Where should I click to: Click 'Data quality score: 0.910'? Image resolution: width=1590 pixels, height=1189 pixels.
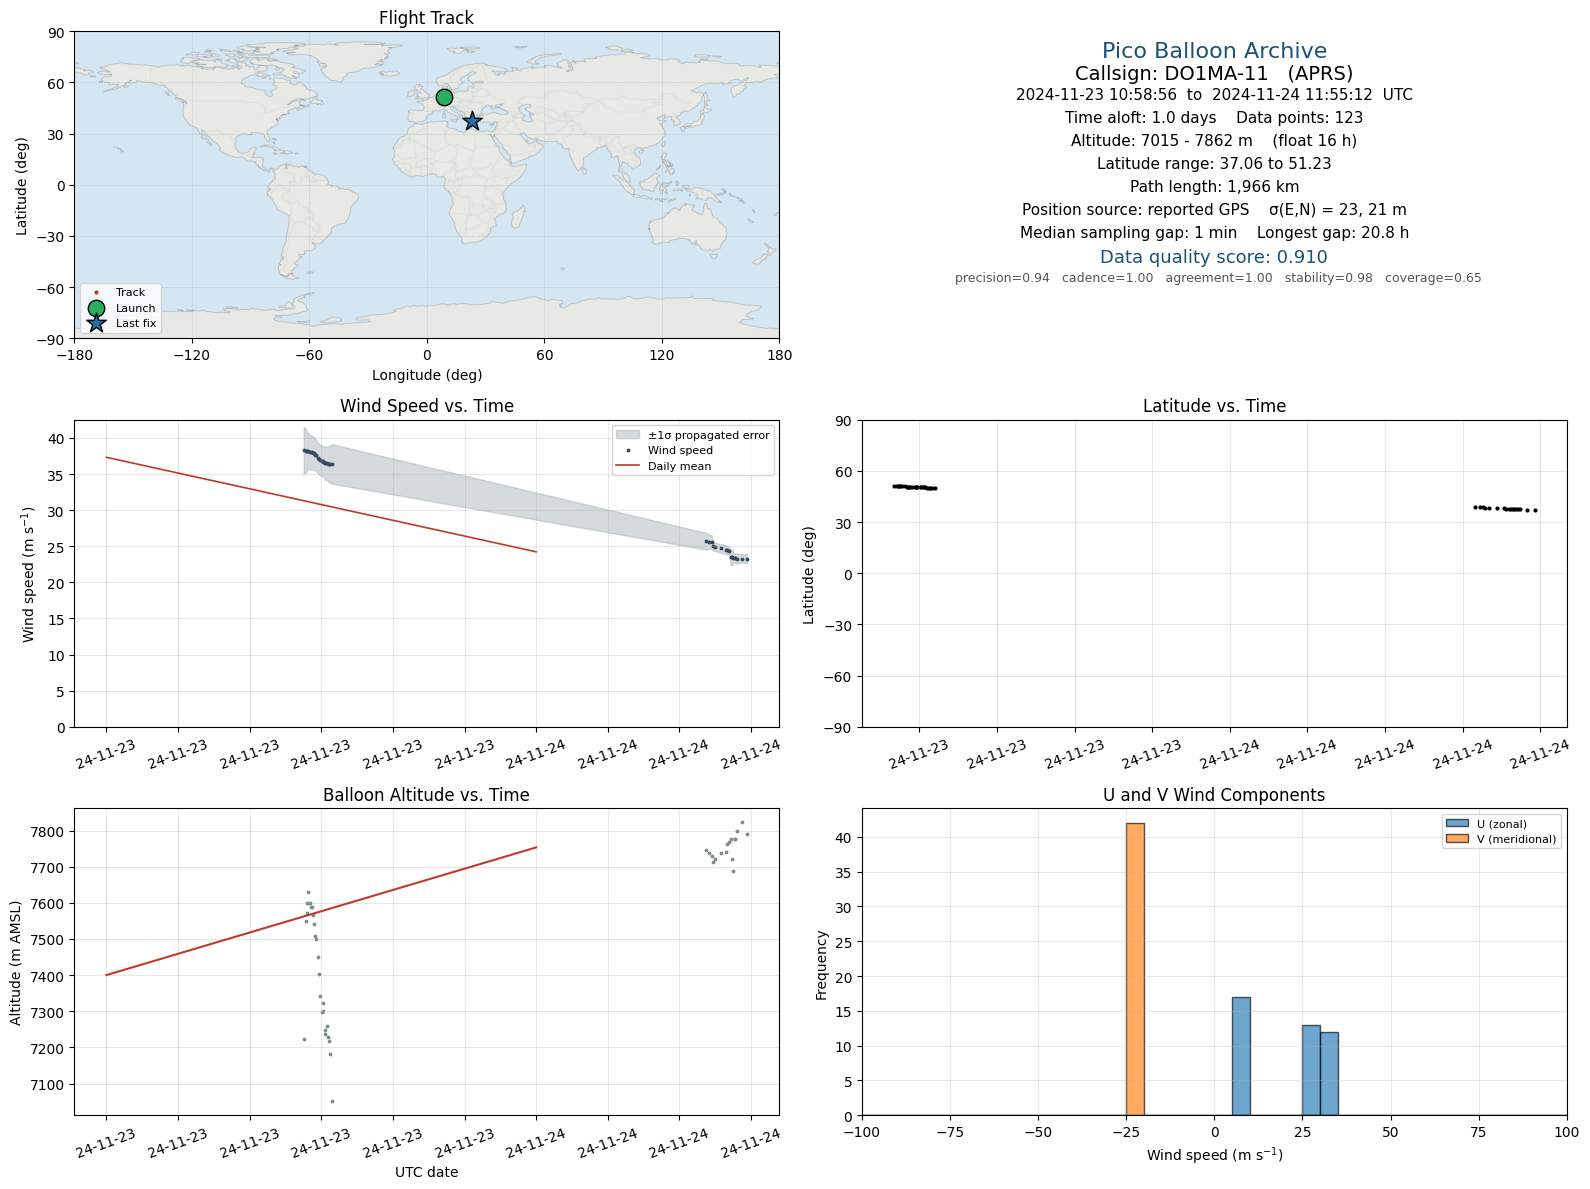tap(1214, 257)
